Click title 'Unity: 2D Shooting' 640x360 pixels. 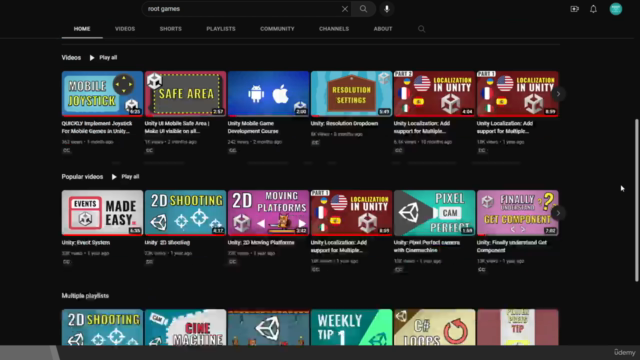(x=167, y=242)
